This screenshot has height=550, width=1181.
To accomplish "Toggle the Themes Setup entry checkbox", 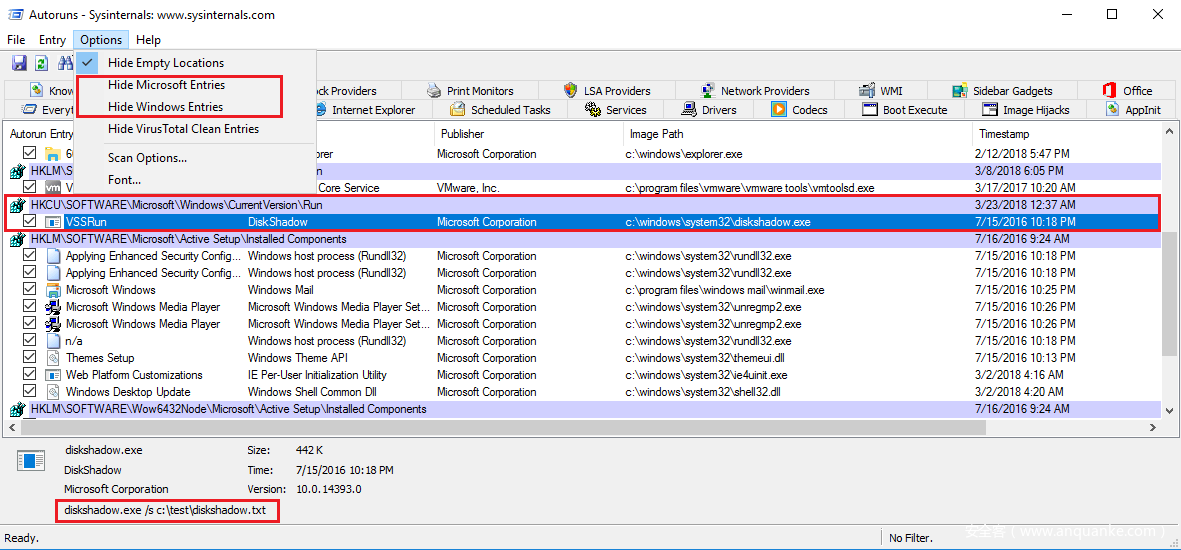I will [29, 358].
